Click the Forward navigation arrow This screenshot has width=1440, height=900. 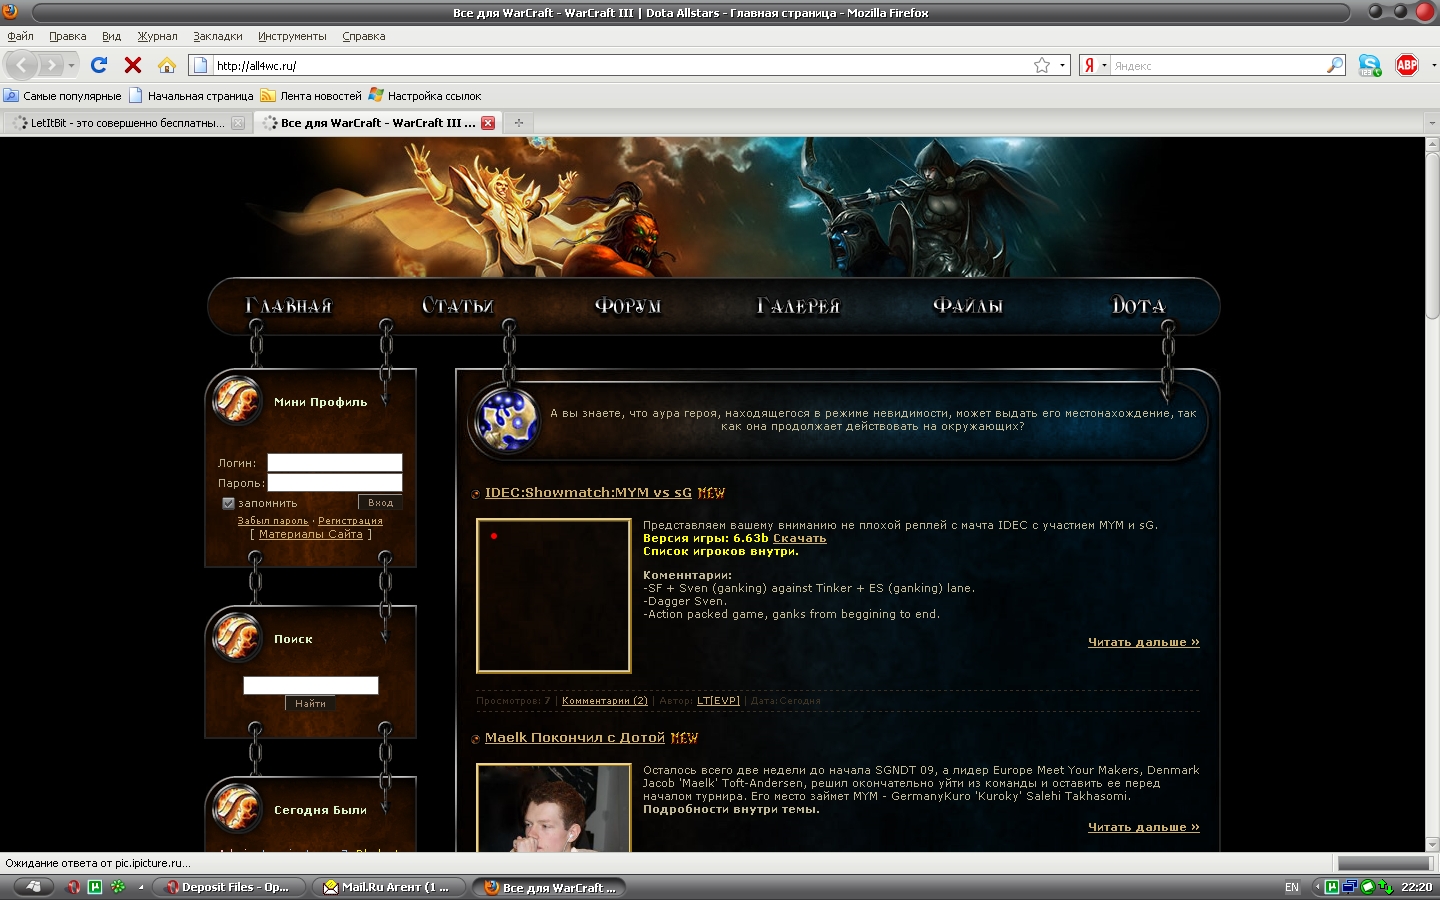[52, 65]
